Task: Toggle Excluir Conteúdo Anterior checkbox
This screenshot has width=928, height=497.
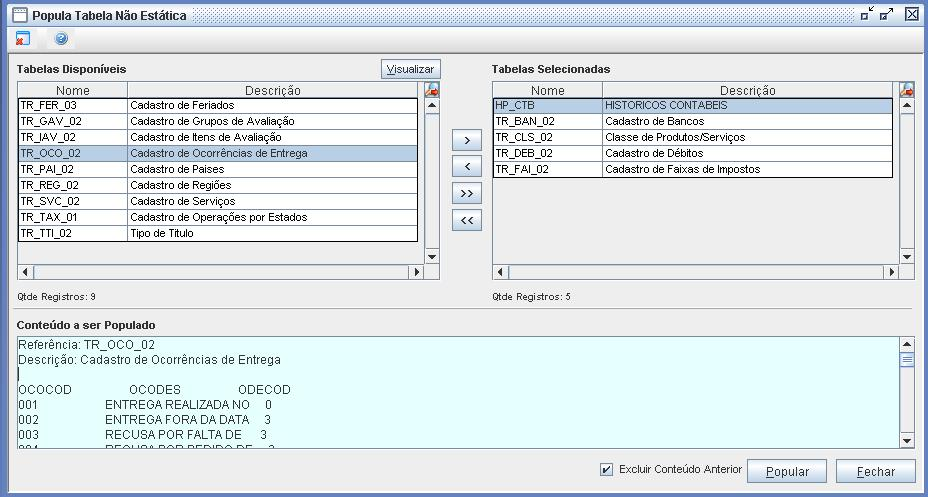Action: pyautogui.click(x=607, y=469)
